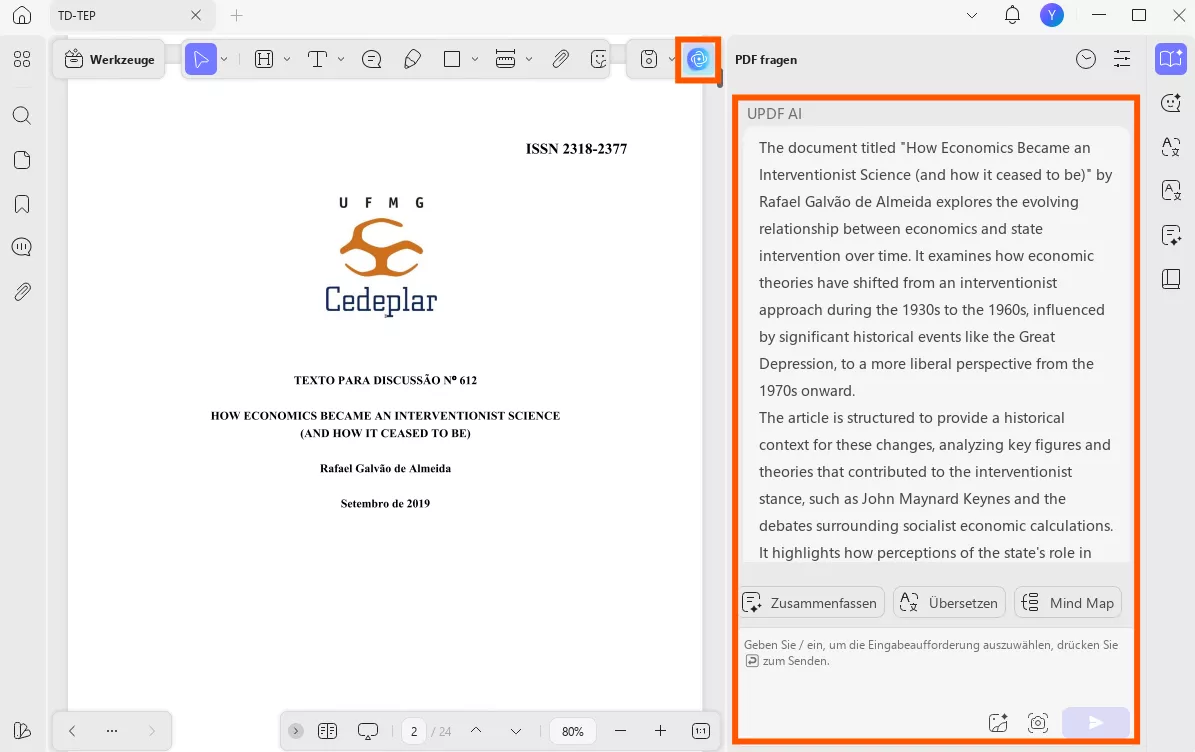This screenshot has height=752, width=1195.
Task: Click the page number input field
Action: (413, 731)
